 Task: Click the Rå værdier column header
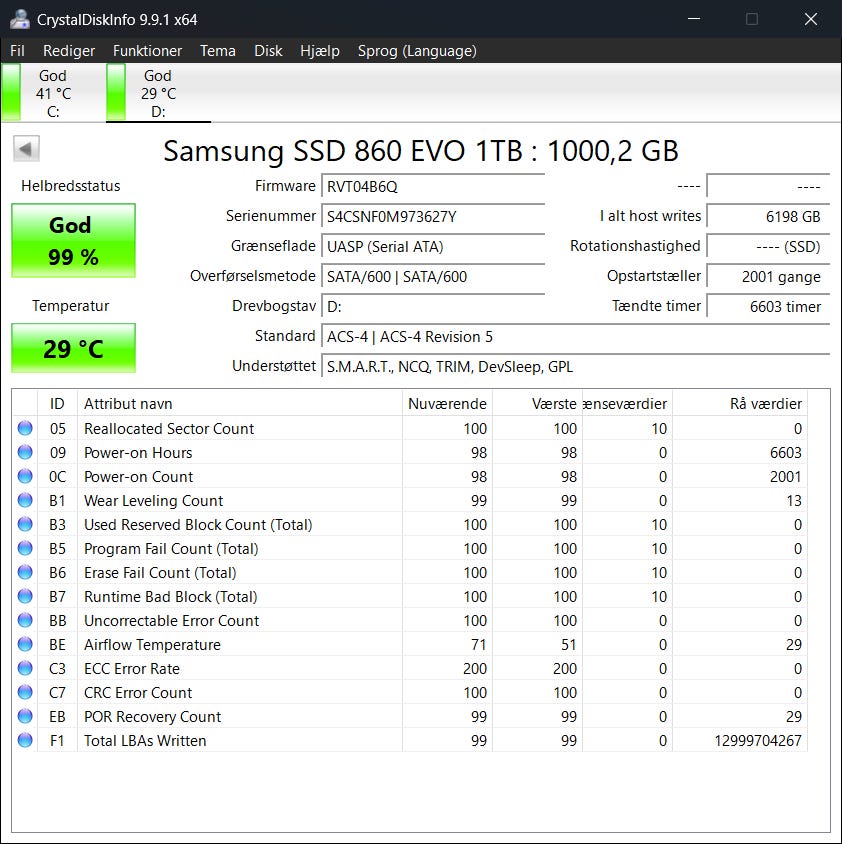point(739,404)
